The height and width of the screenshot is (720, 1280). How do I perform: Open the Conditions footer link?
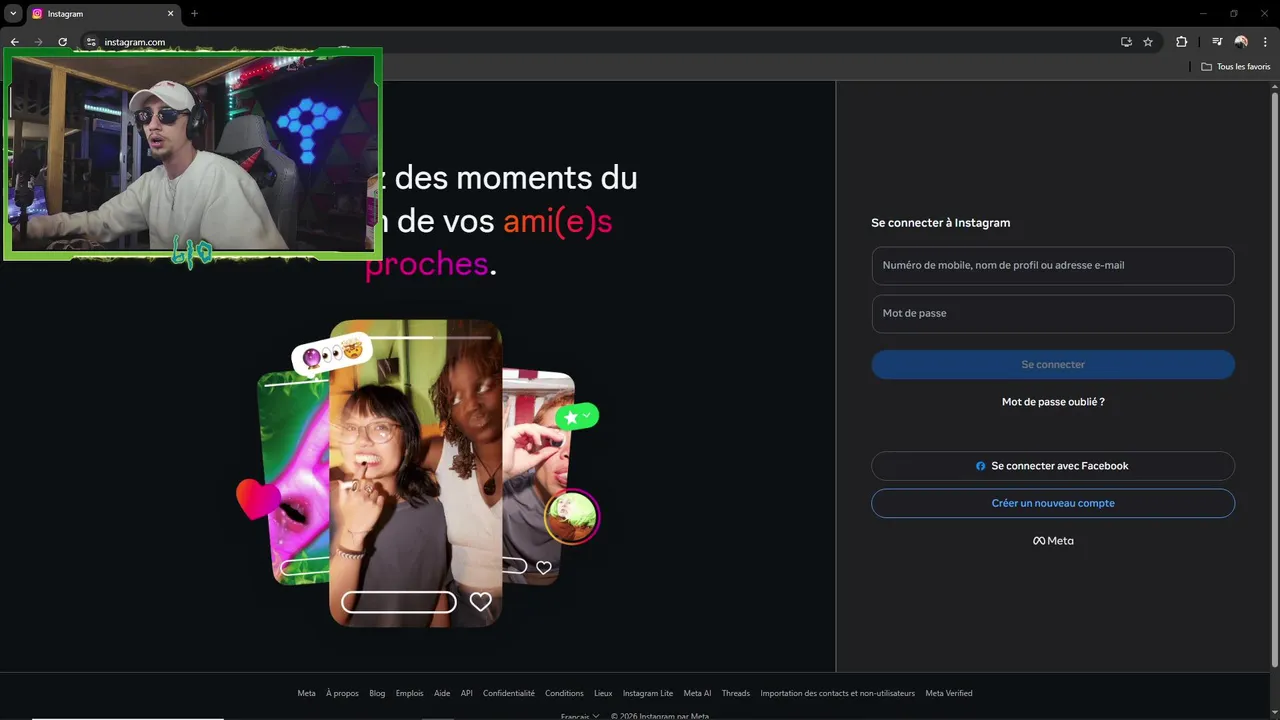point(564,693)
